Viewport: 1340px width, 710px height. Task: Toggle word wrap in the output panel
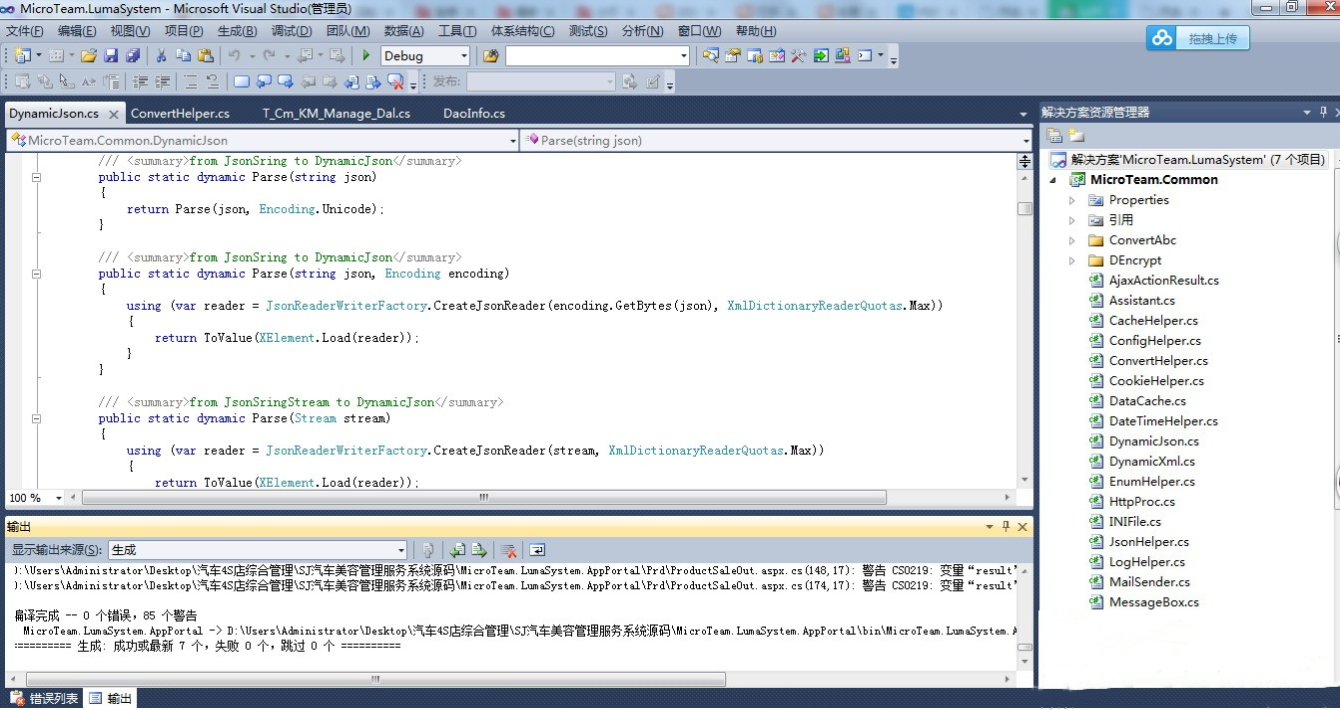(537, 550)
